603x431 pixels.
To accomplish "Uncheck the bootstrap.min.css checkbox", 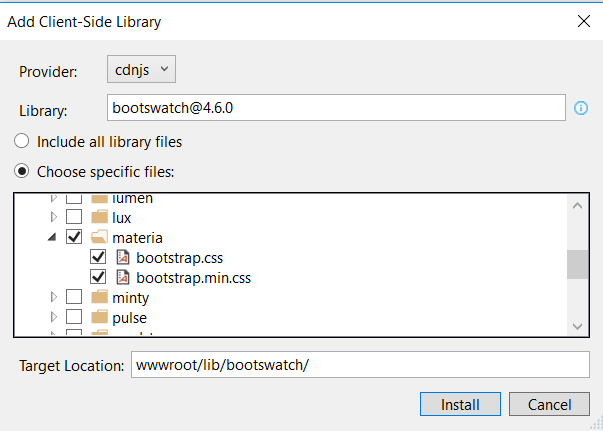I will 98,277.
